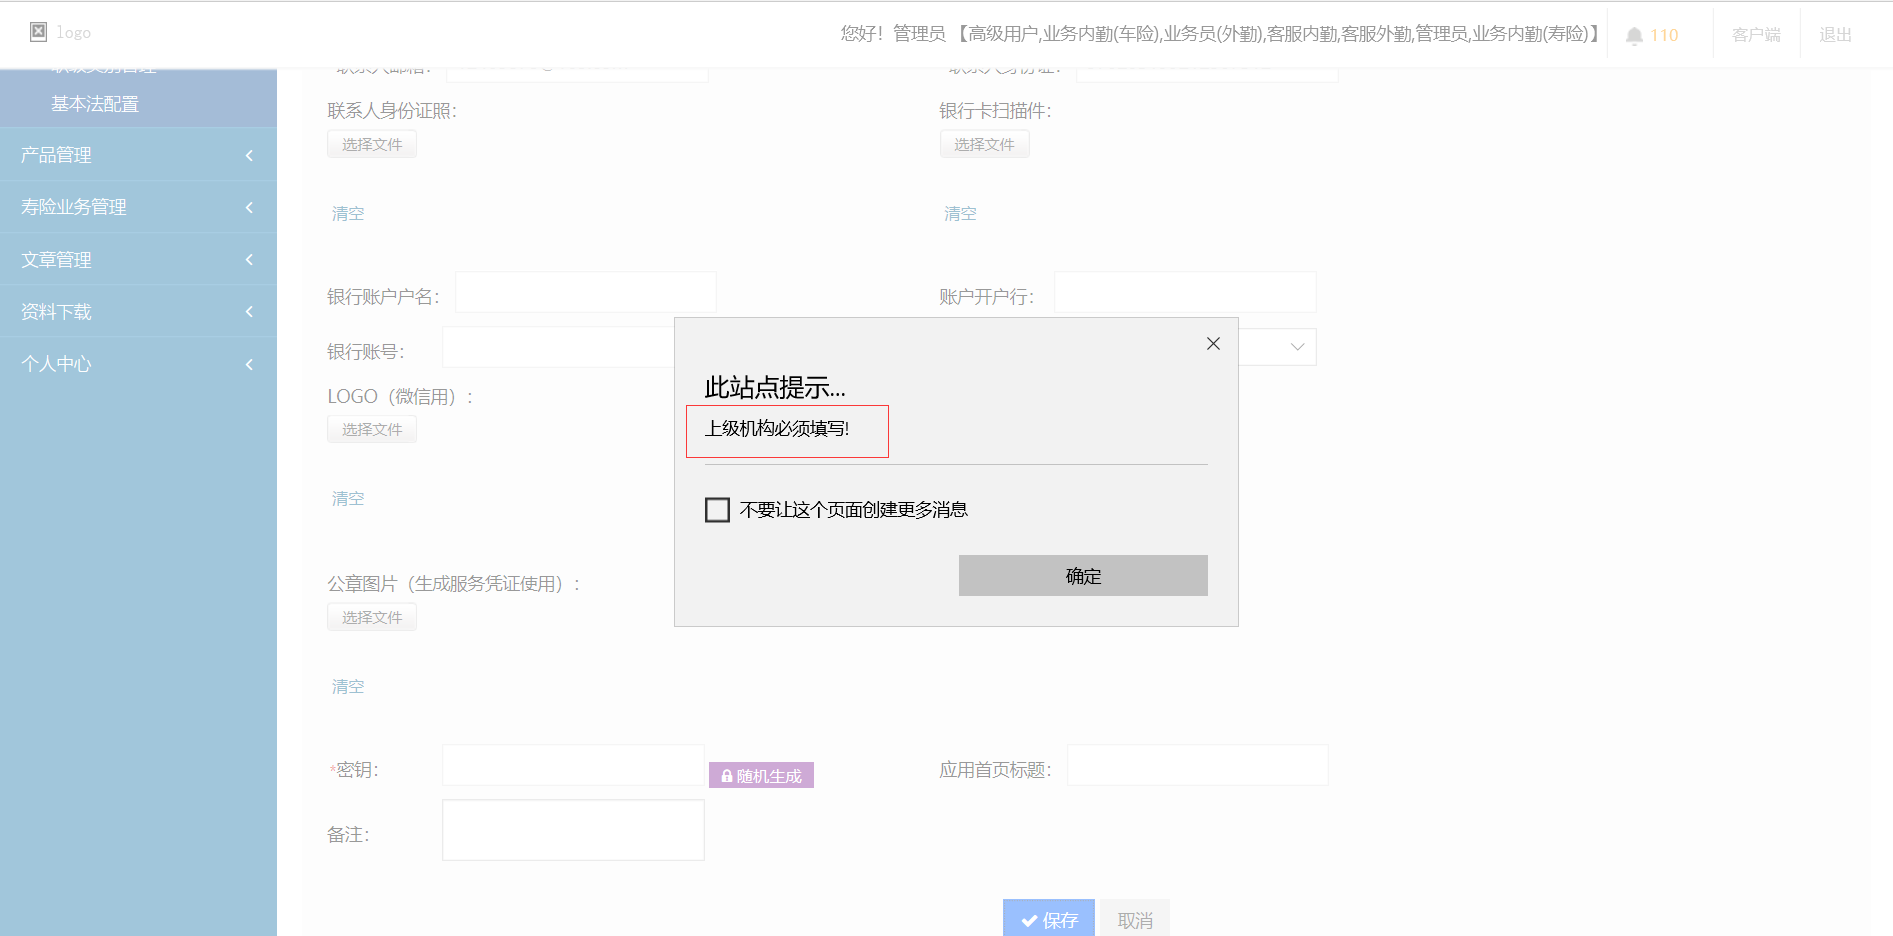Open the dropdown arrow behind the dialog

[1297, 347]
